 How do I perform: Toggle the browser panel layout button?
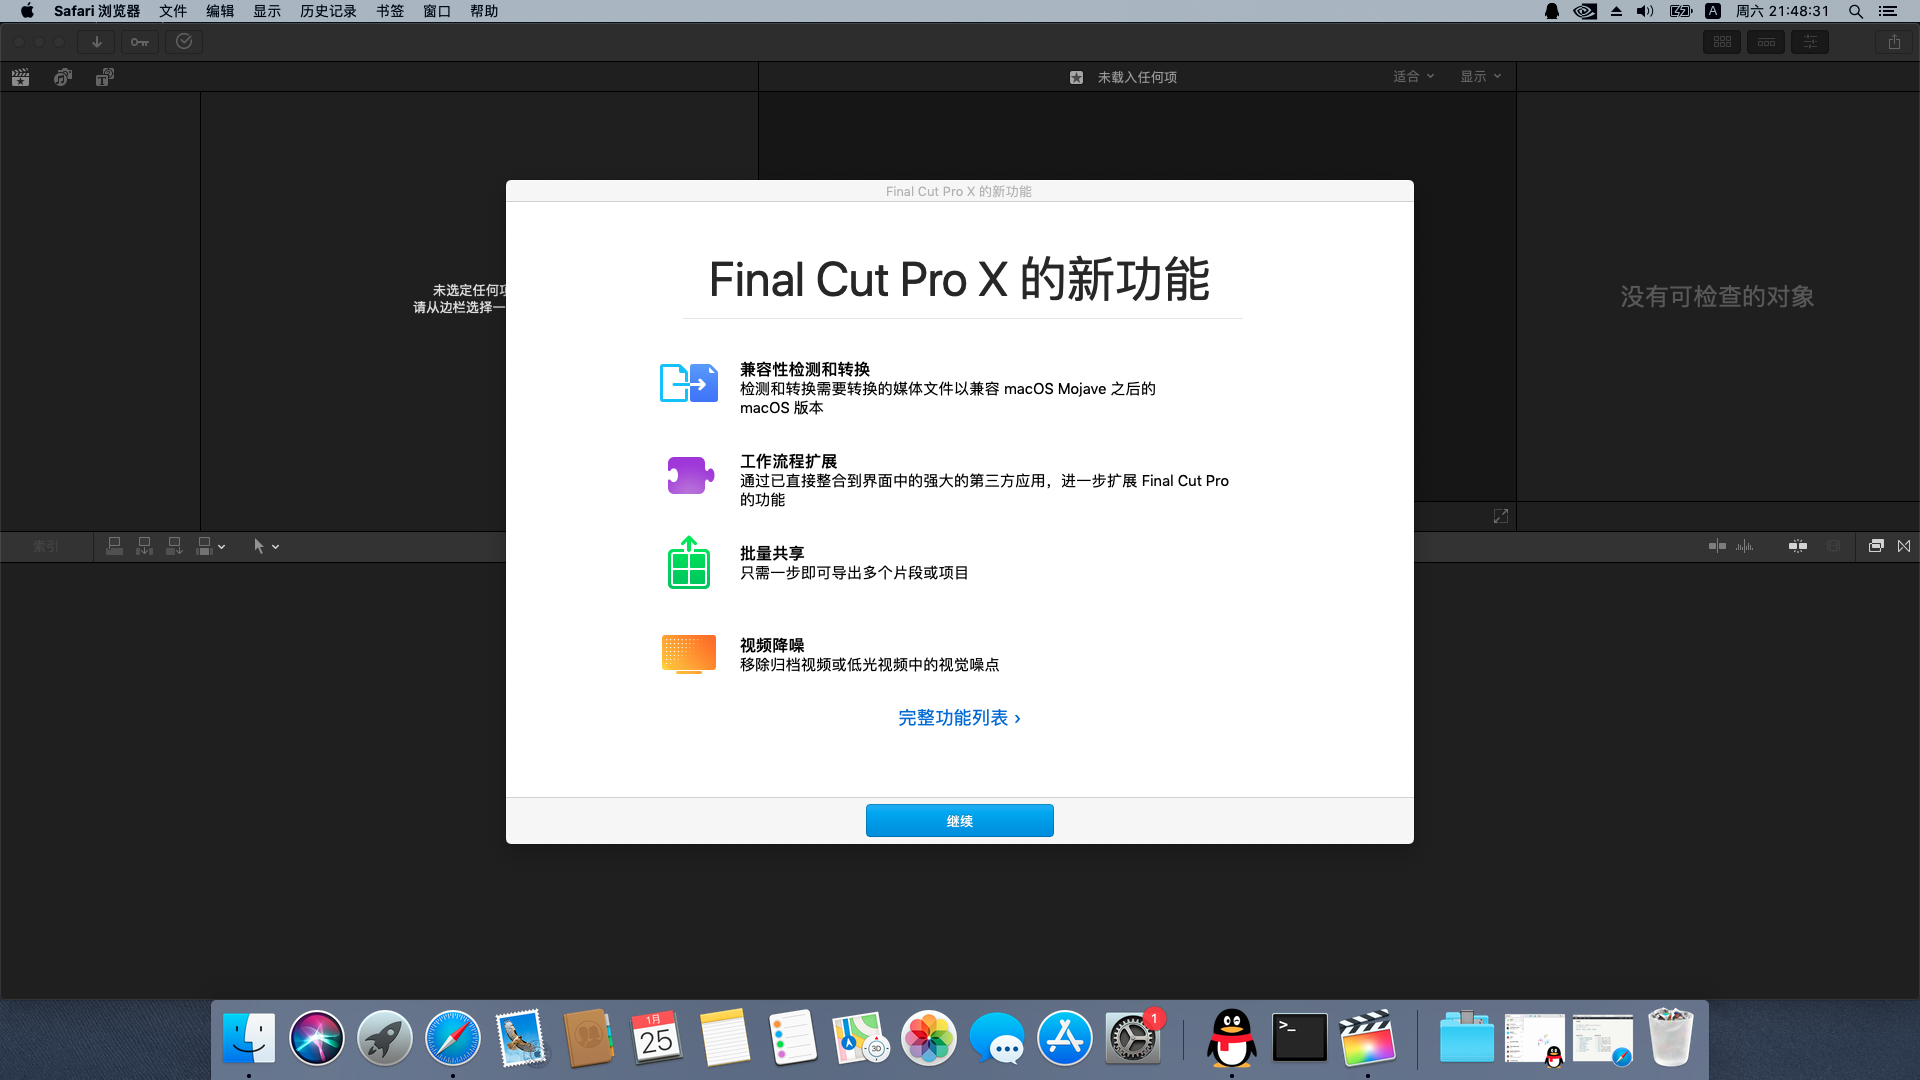1722,42
